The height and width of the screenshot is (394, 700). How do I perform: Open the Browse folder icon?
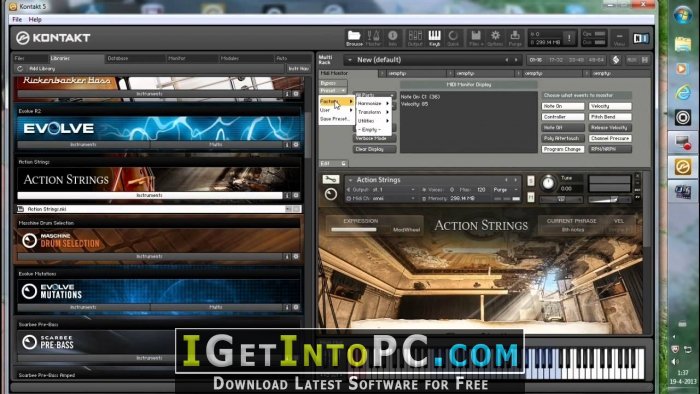(x=354, y=38)
